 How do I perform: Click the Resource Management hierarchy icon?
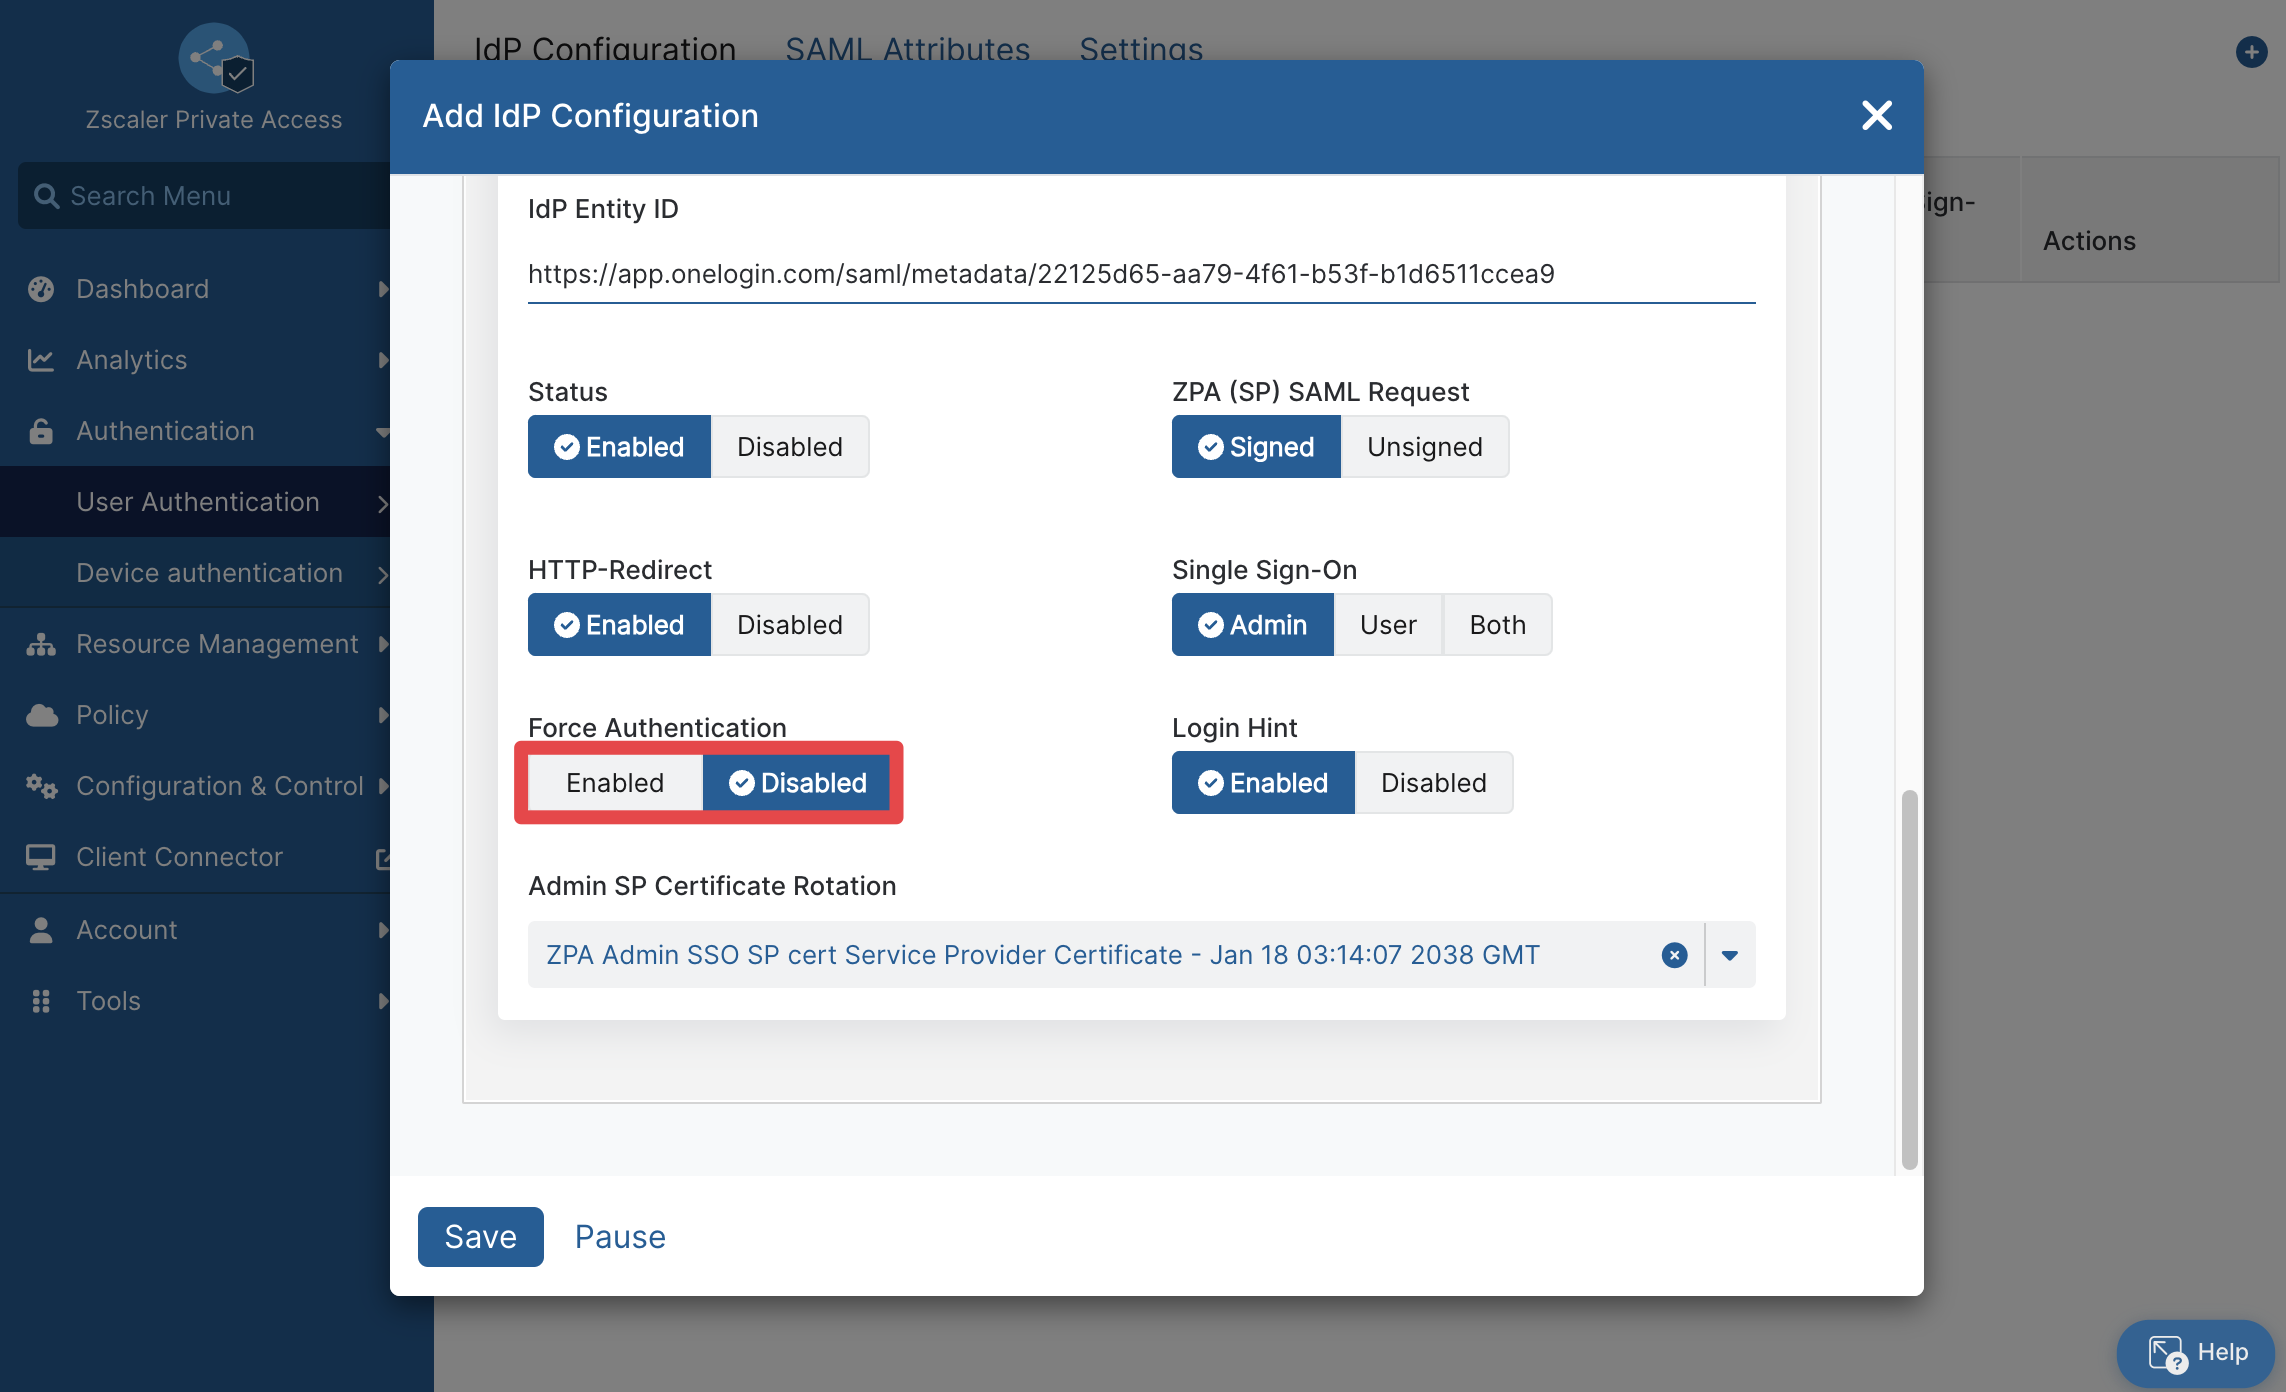coord(41,644)
